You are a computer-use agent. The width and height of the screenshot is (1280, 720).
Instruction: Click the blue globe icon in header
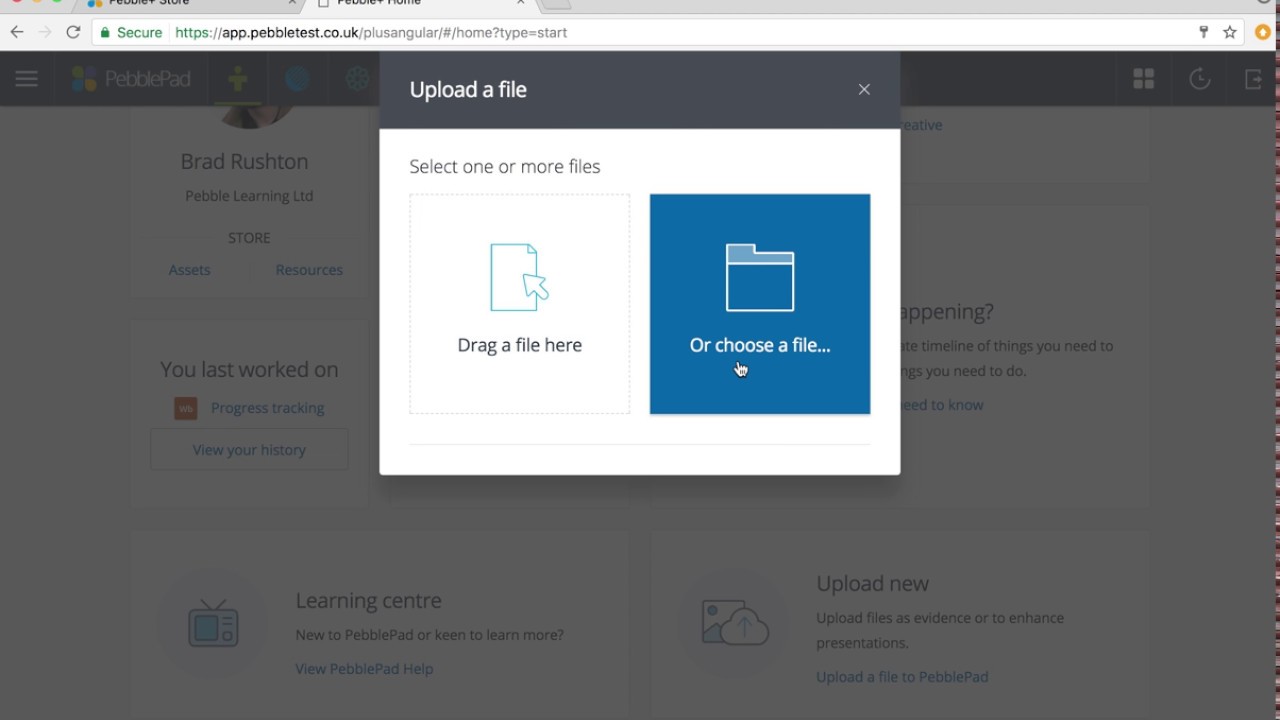(x=297, y=79)
